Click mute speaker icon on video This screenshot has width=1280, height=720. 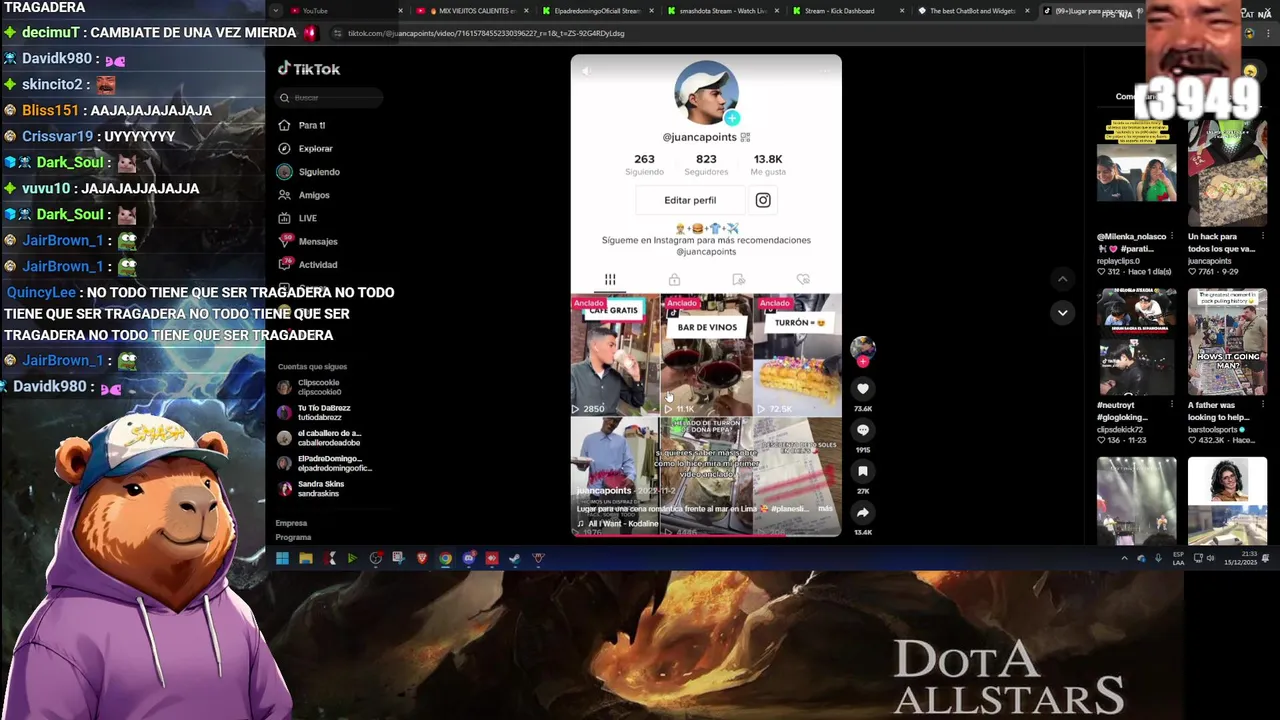point(586,71)
